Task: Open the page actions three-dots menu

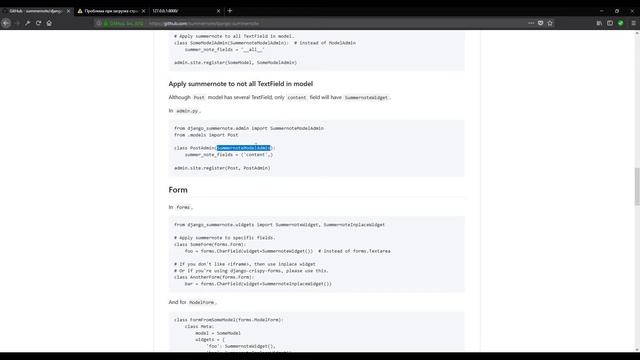Action: pos(531,23)
